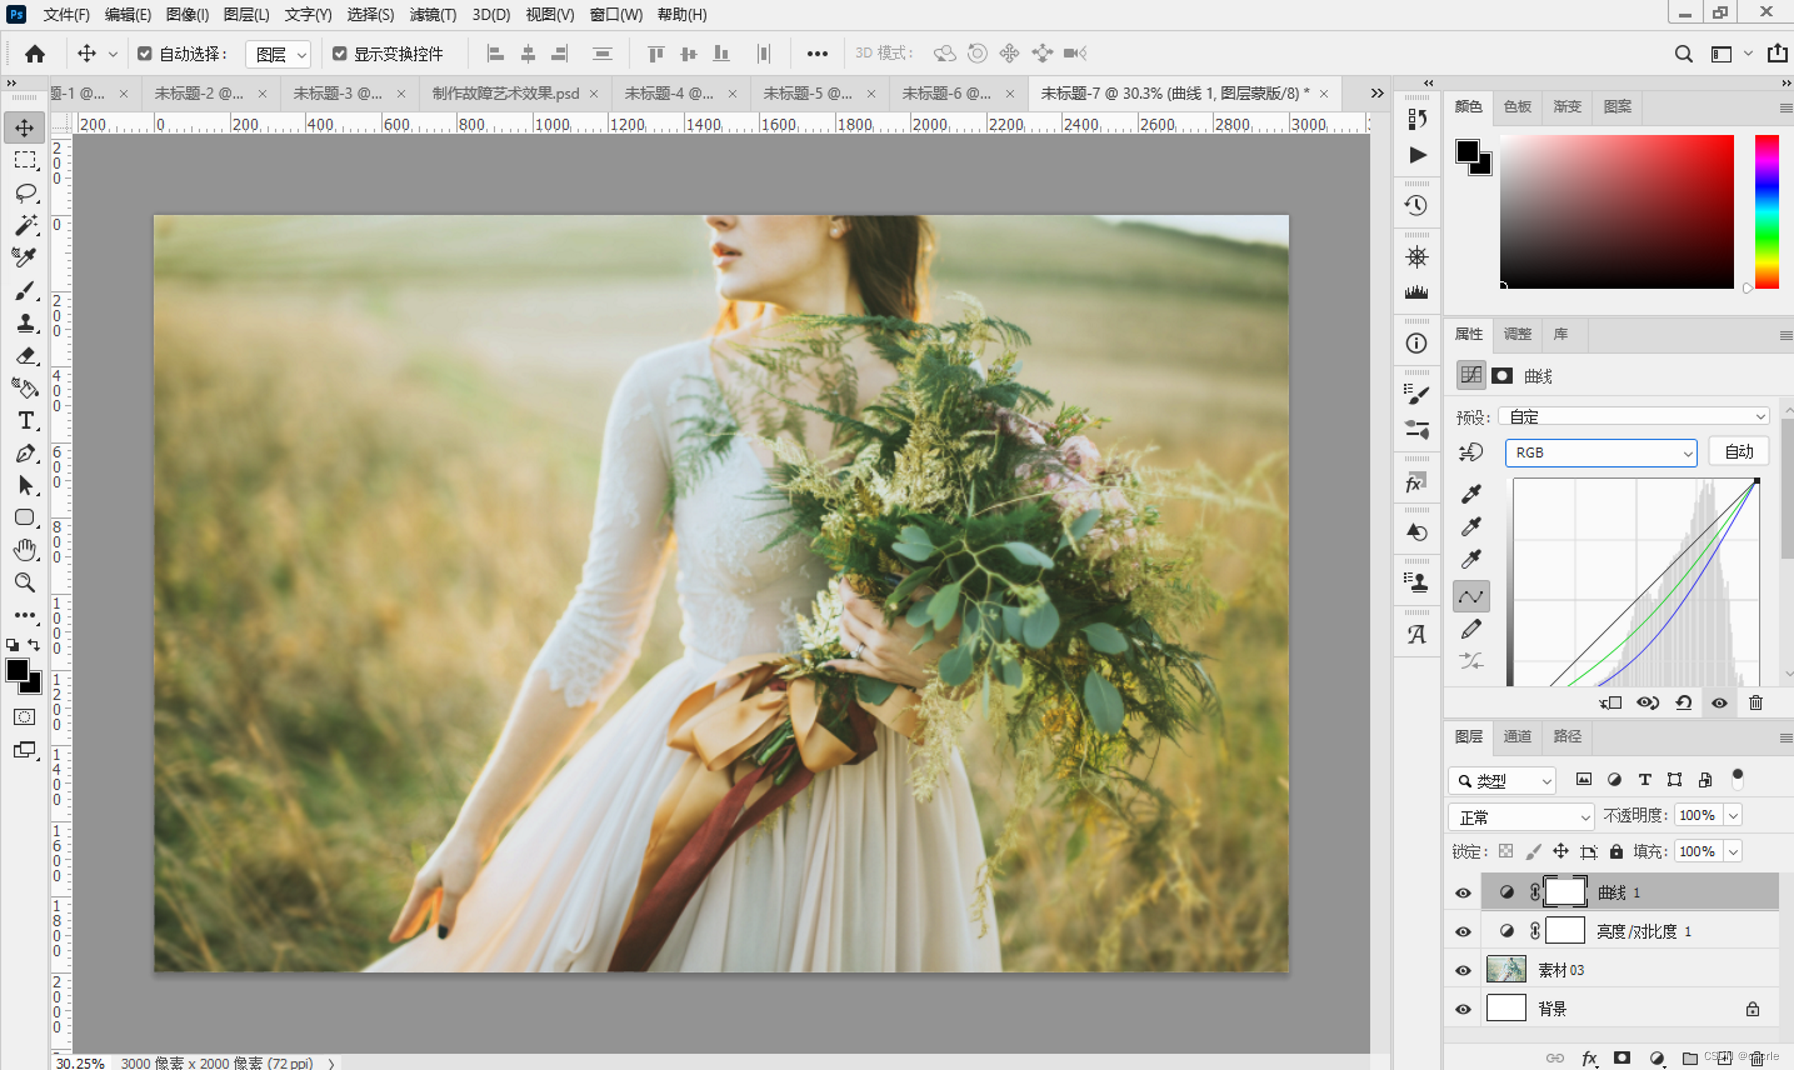
Task: Click the foreground color swatch in toolbar
Action: pos(17,670)
